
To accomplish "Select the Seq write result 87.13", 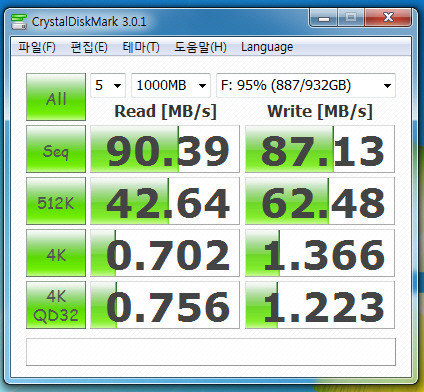I will 320,149.
